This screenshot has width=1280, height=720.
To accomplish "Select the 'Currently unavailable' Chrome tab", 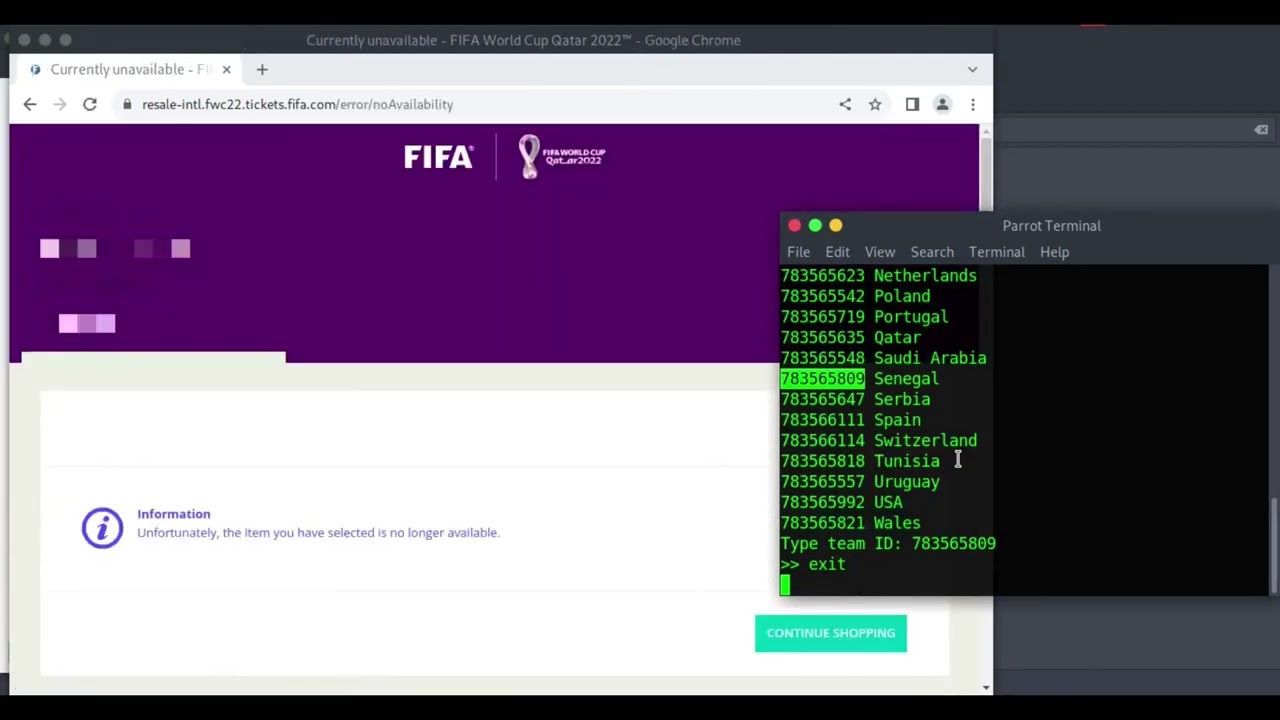I will [x=130, y=69].
